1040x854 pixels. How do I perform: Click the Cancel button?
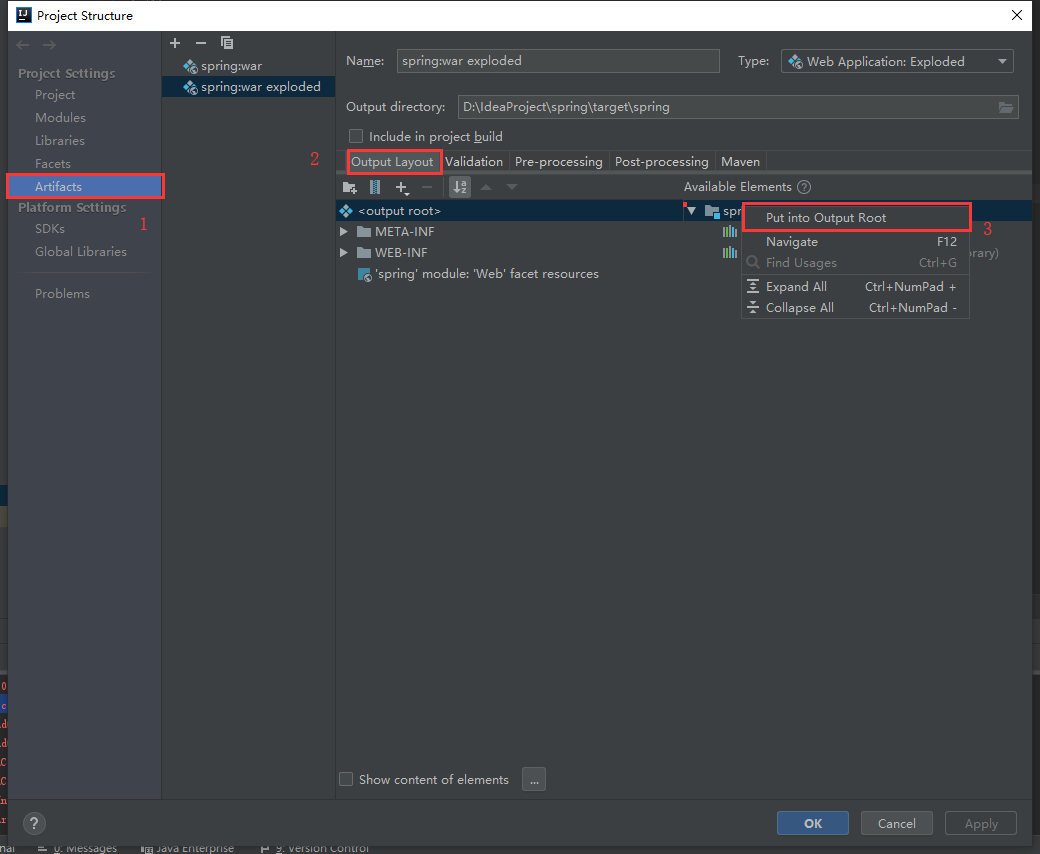tap(897, 824)
